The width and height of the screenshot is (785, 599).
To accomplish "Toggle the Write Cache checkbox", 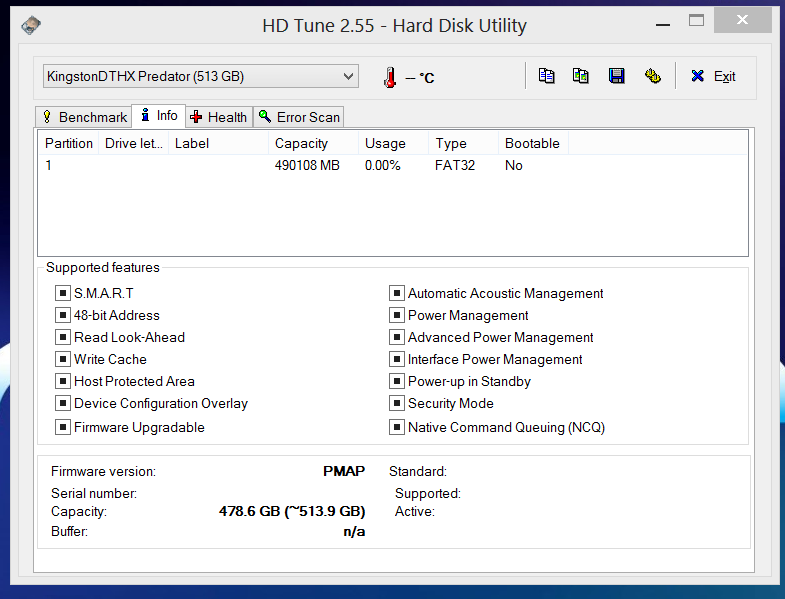I will pyautogui.click(x=63, y=360).
